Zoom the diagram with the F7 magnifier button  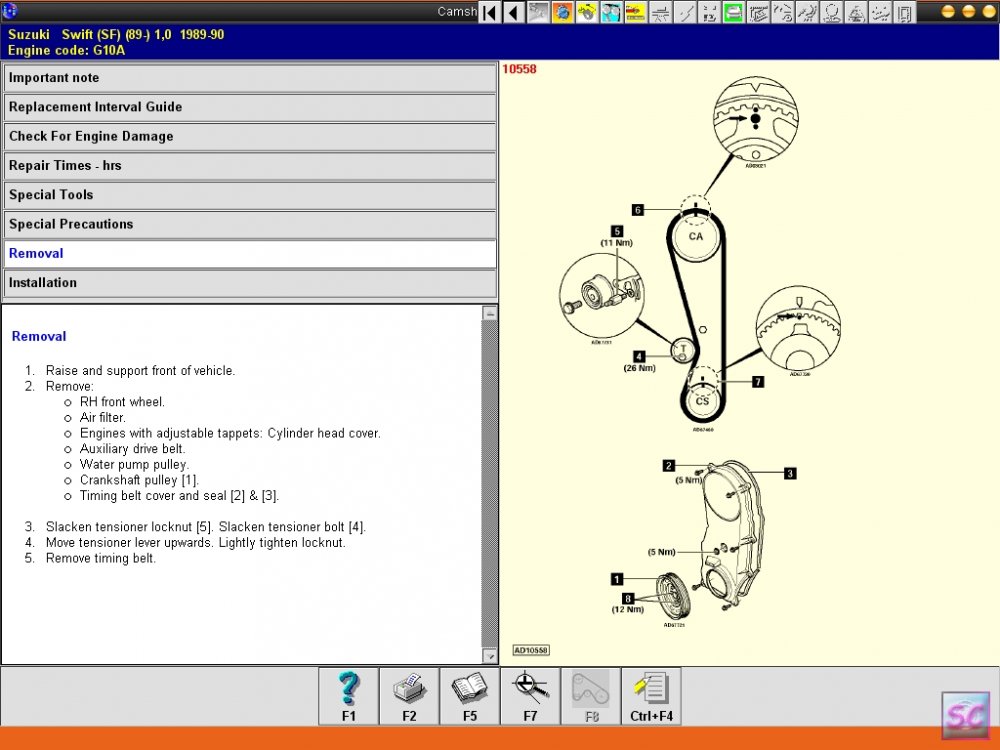click(531, 696)
